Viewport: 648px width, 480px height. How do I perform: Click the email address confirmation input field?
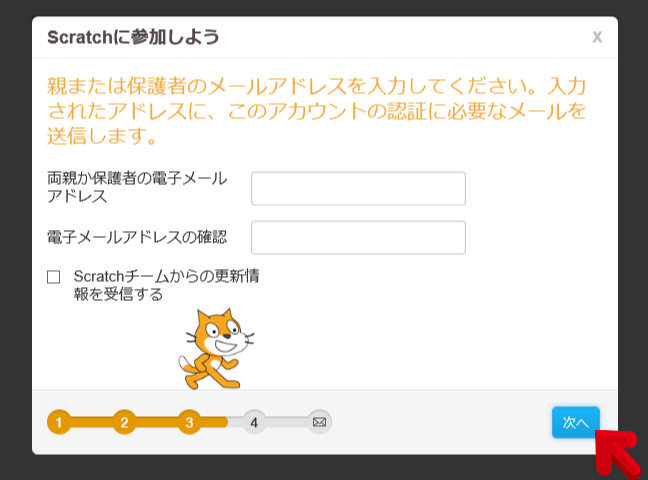[x=358, y=238]
